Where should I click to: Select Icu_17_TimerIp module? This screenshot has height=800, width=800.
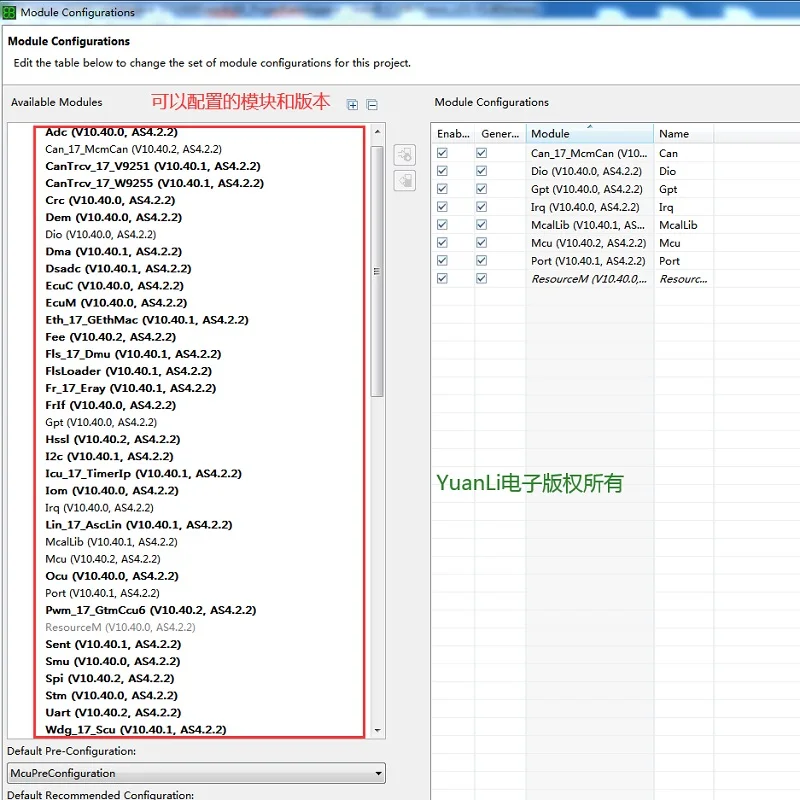pyautogui.click(x=143, y=473)
